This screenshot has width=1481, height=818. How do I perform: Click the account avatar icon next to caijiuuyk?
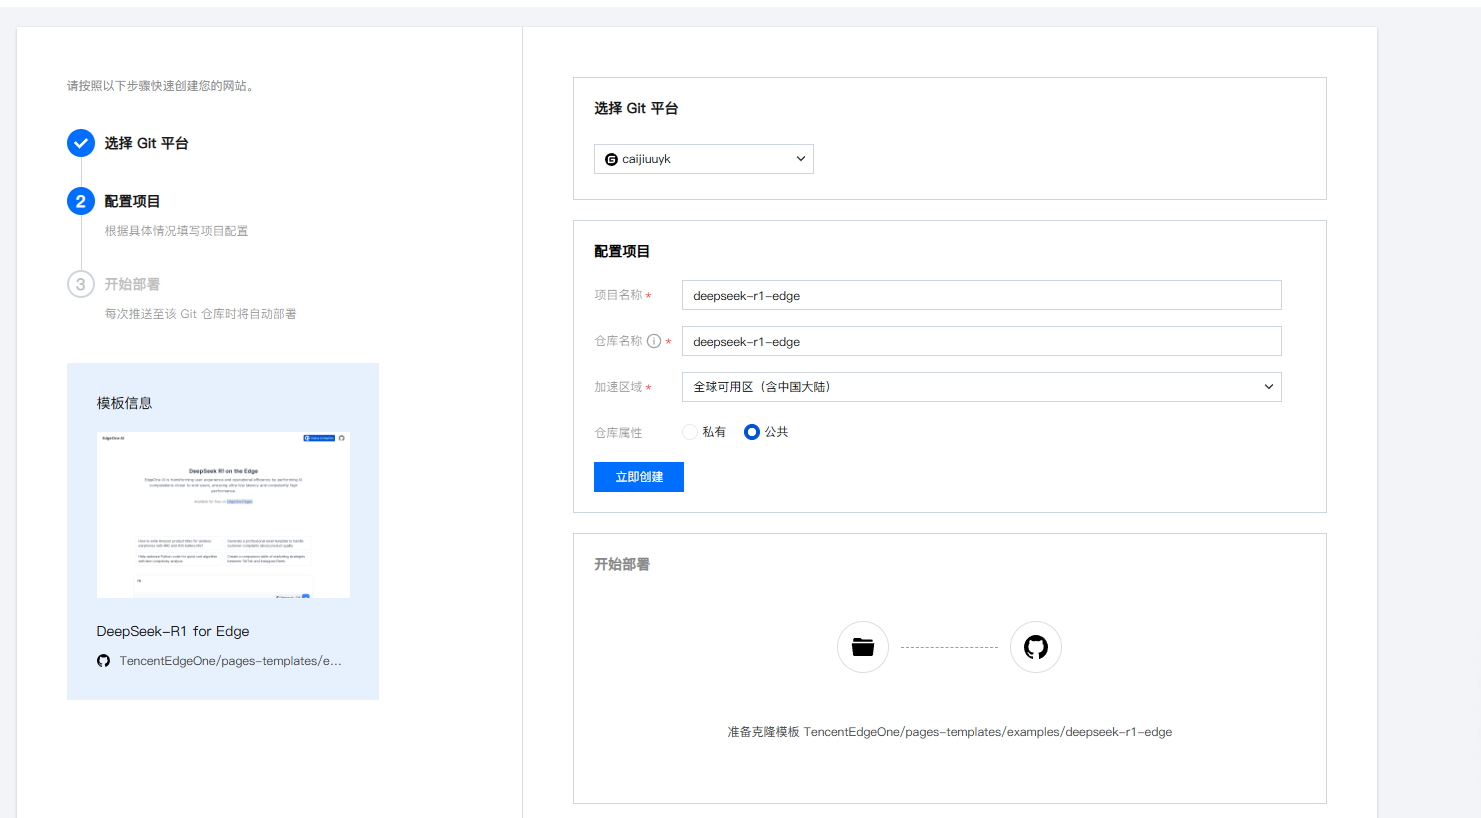(x=611, y=159)
